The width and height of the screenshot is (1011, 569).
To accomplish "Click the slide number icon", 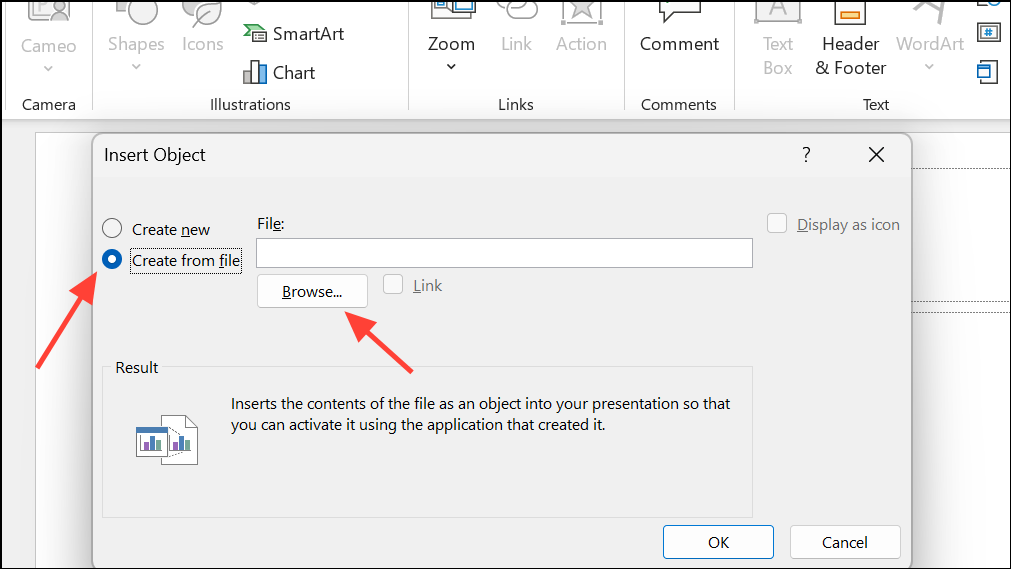I will 989,31.
